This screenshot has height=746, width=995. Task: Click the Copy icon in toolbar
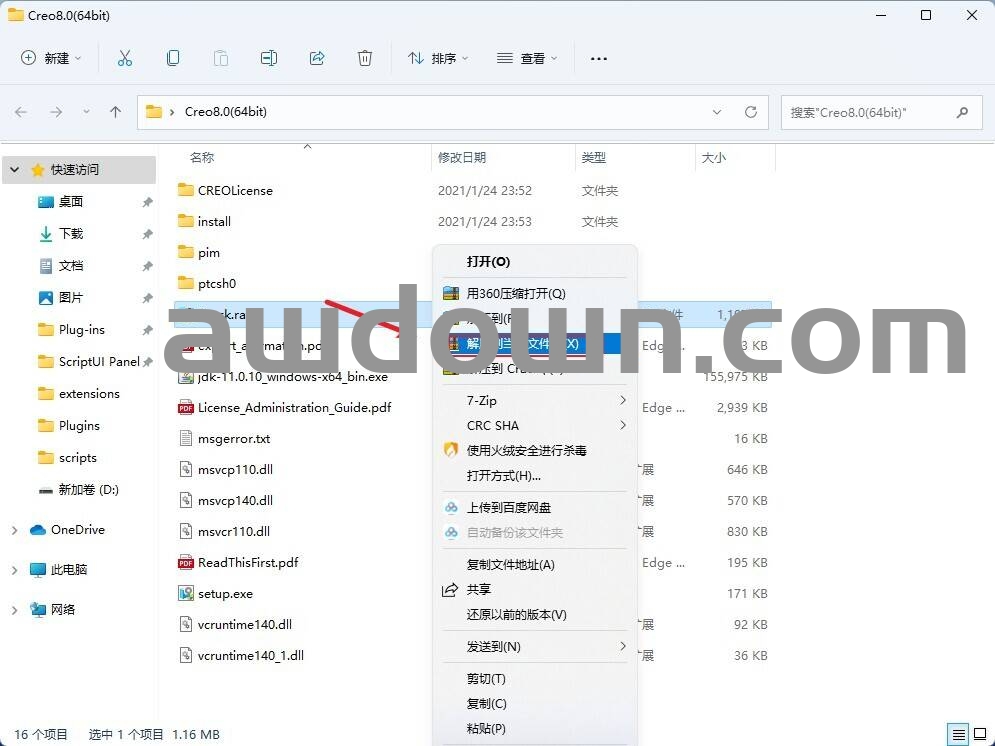(x=173, y=59)
